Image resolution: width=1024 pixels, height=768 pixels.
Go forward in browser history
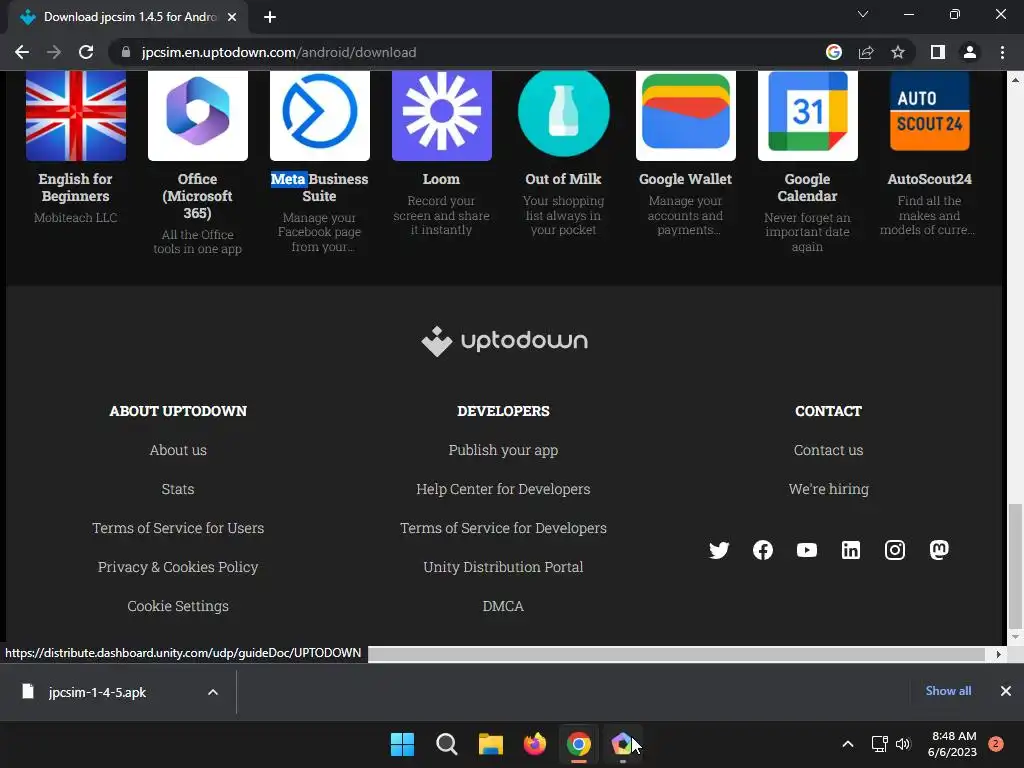[54, 52]
